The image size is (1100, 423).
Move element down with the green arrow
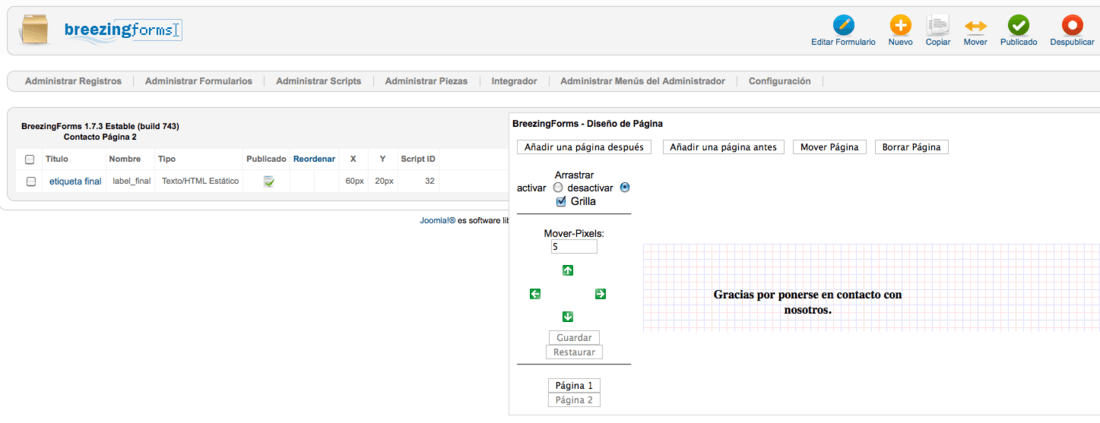(568, 316)
